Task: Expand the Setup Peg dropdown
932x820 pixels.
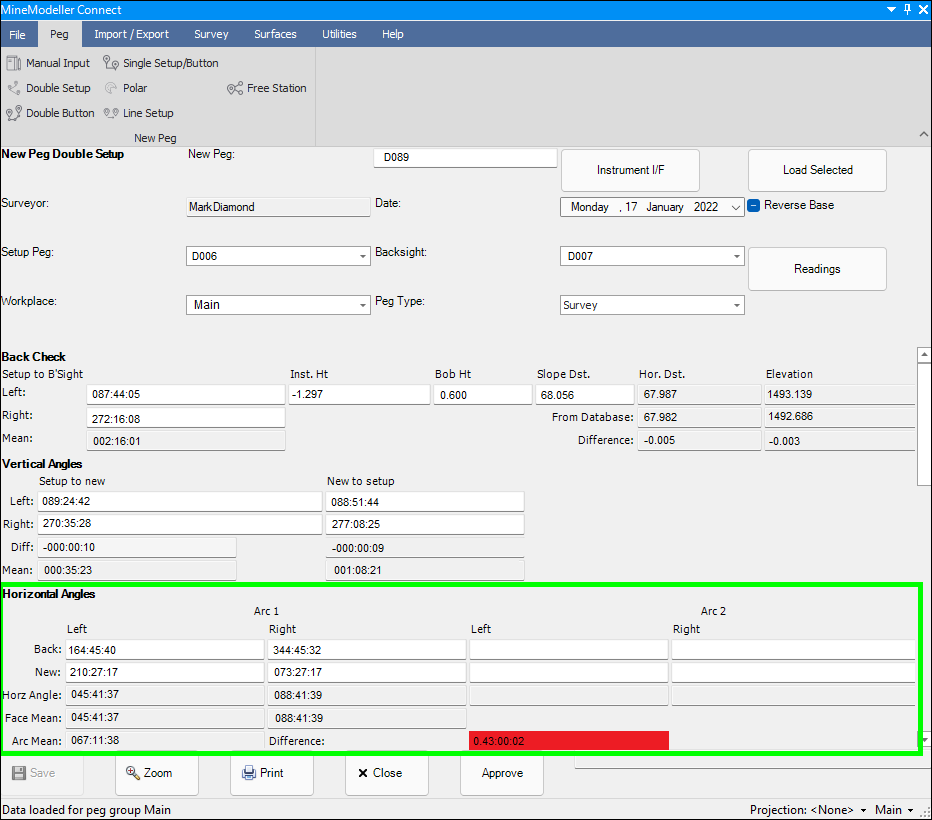Action: 362,257
